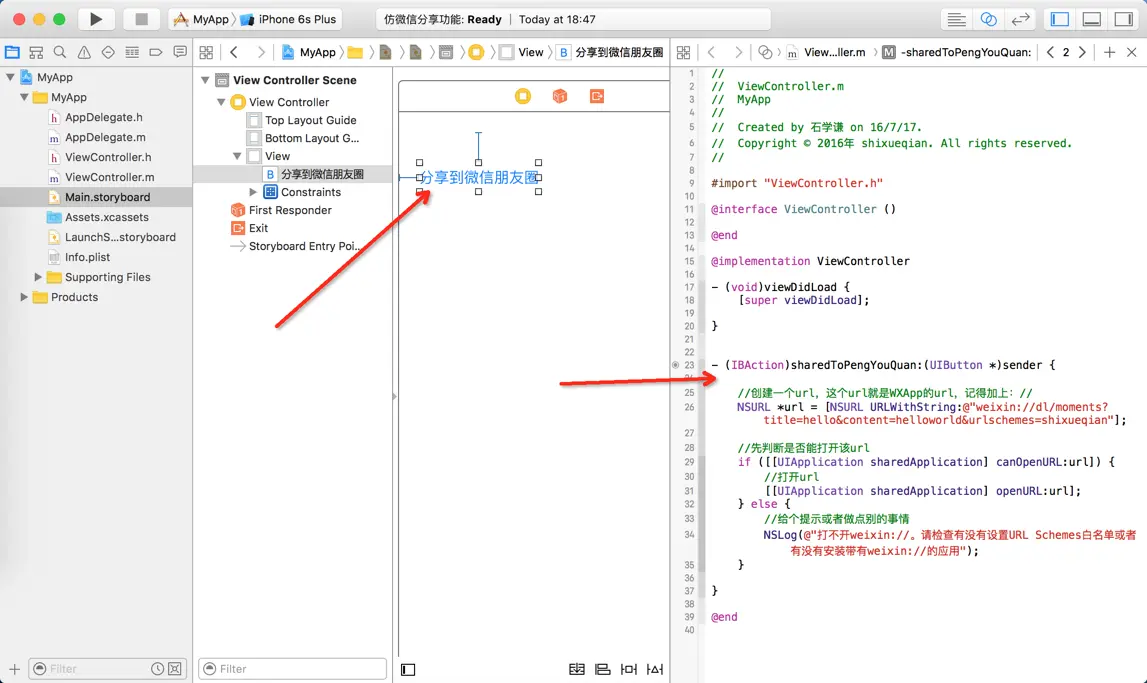This screenshot has width=1147, height=683.
Task: Switch to the Version editor
Action: pos(1020,20)
